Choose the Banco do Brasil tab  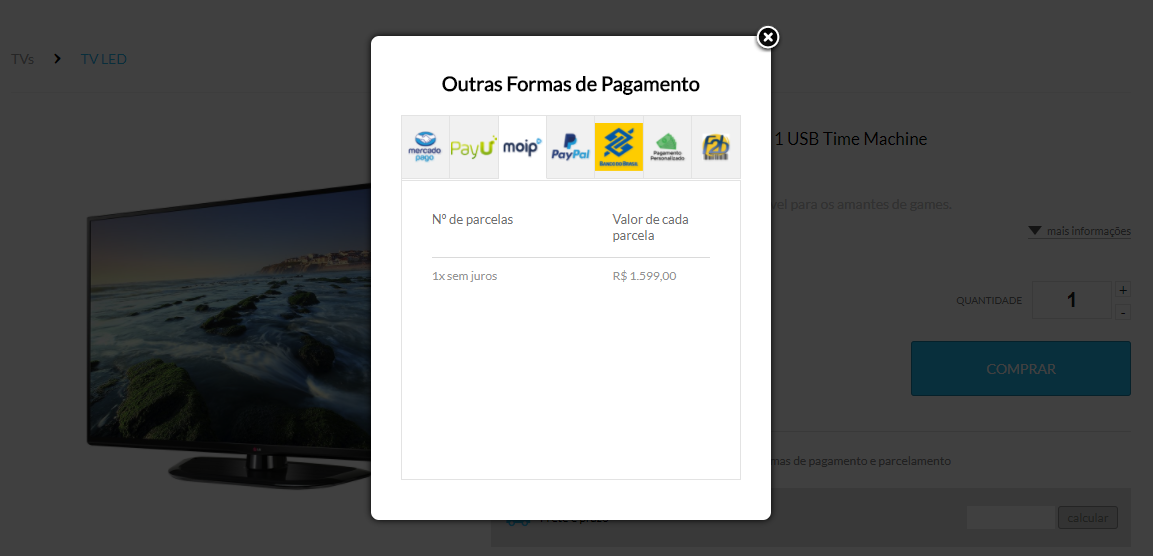tap(619, 147)
